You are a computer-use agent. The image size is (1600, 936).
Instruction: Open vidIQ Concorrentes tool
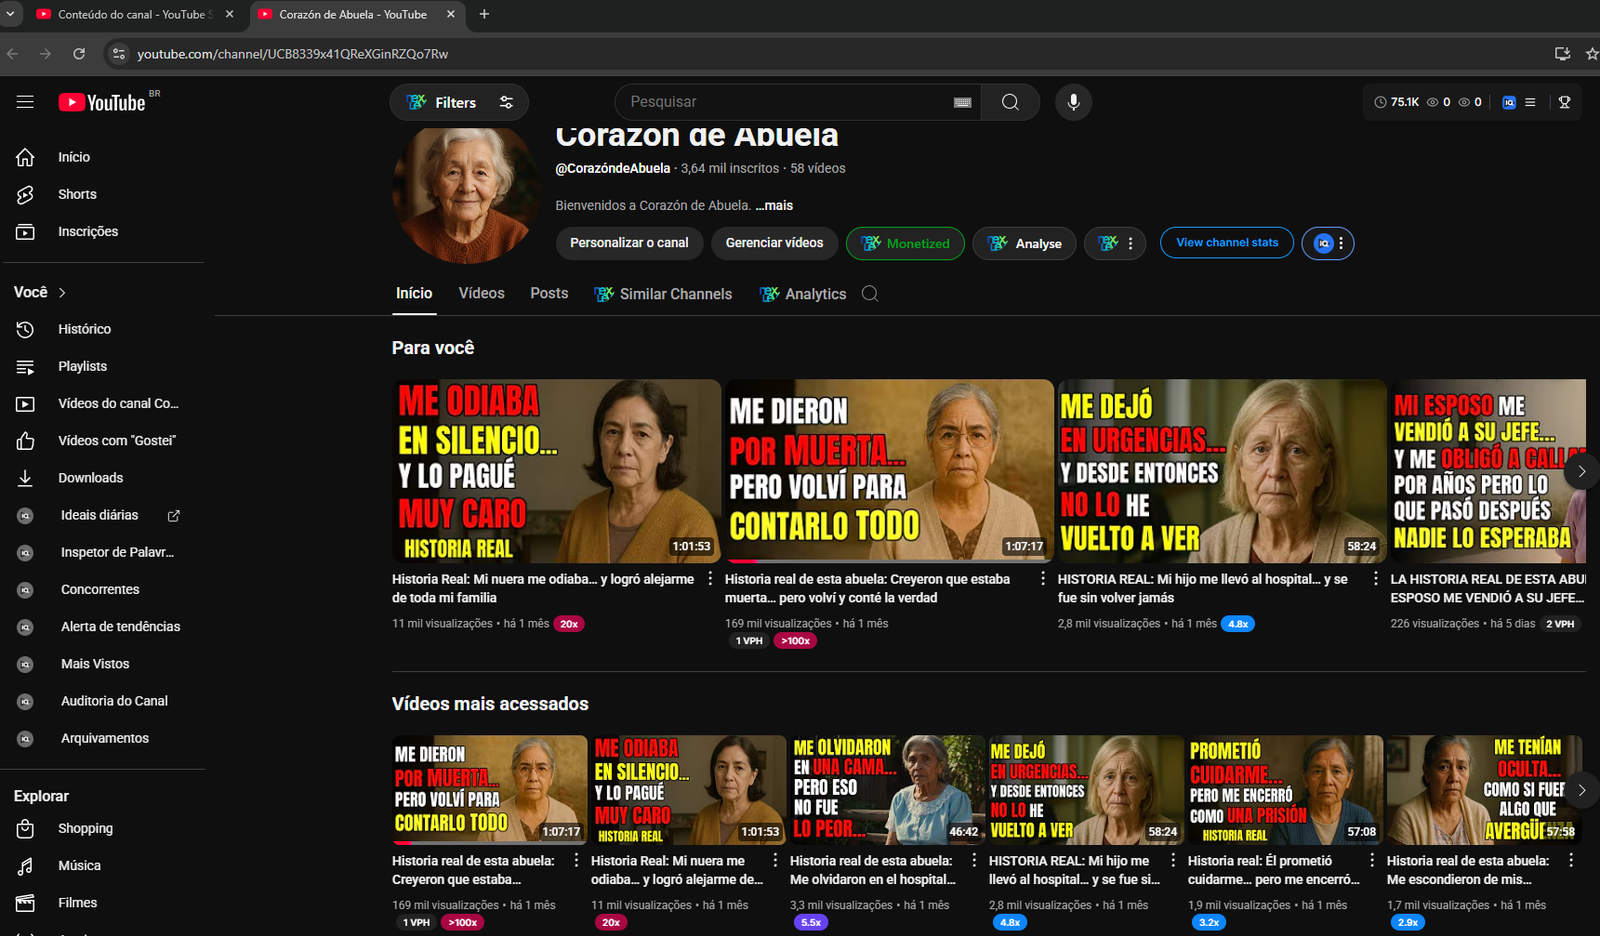tap(100, 590)
